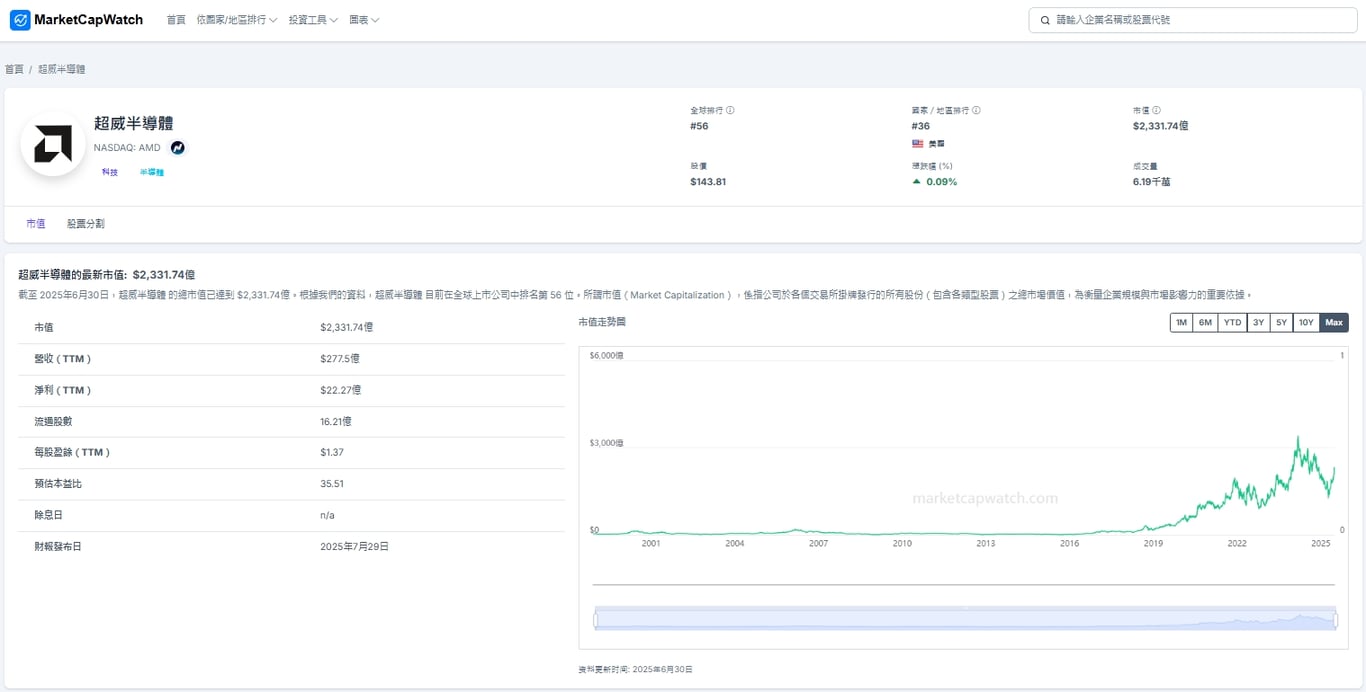This screenshot has width=1366, height=692.
Task: Switch to the 股票分割 tab
Action: (86, 224)
